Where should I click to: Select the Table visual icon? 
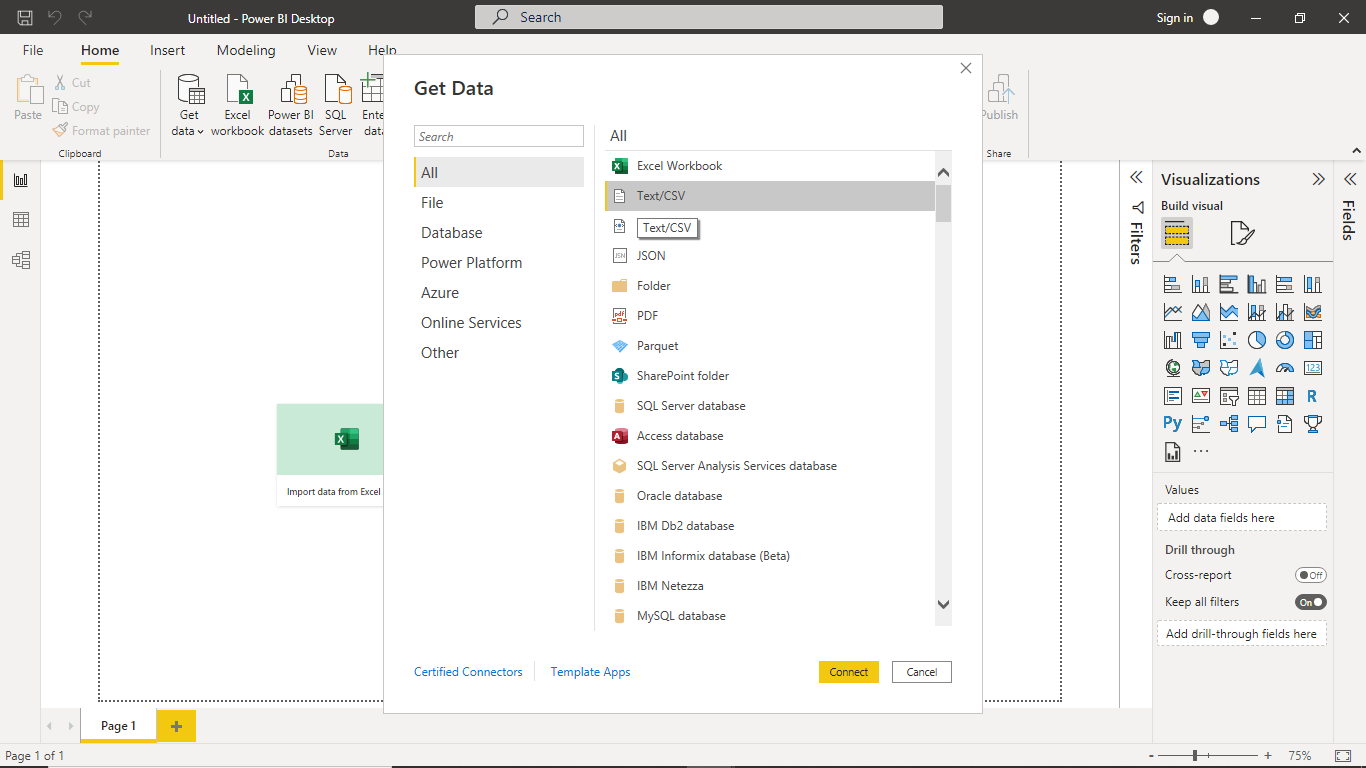pos(1256,395)
